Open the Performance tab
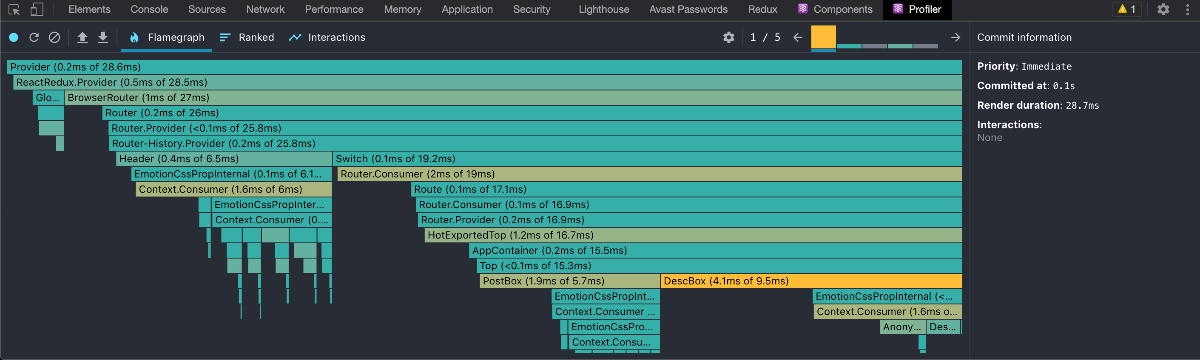This screenshot has height=360, width=1200. (334, 9)
